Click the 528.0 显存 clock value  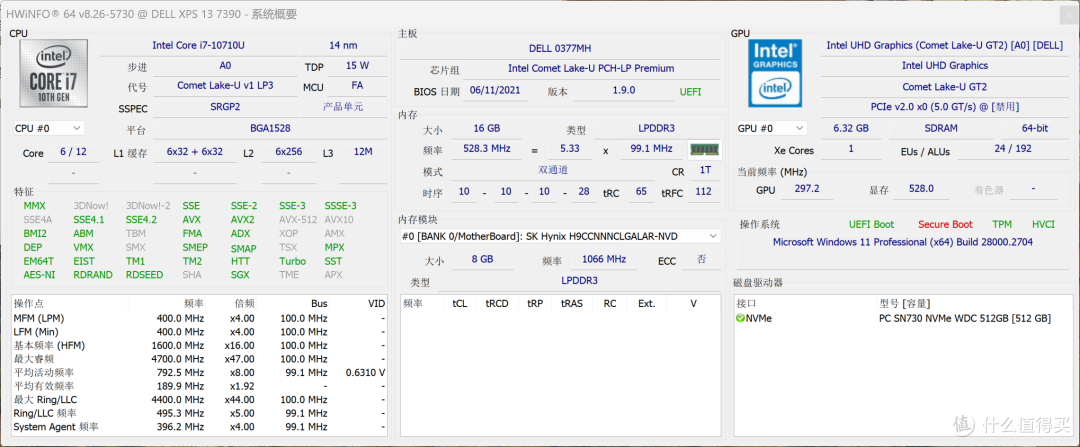click(921, 189)
